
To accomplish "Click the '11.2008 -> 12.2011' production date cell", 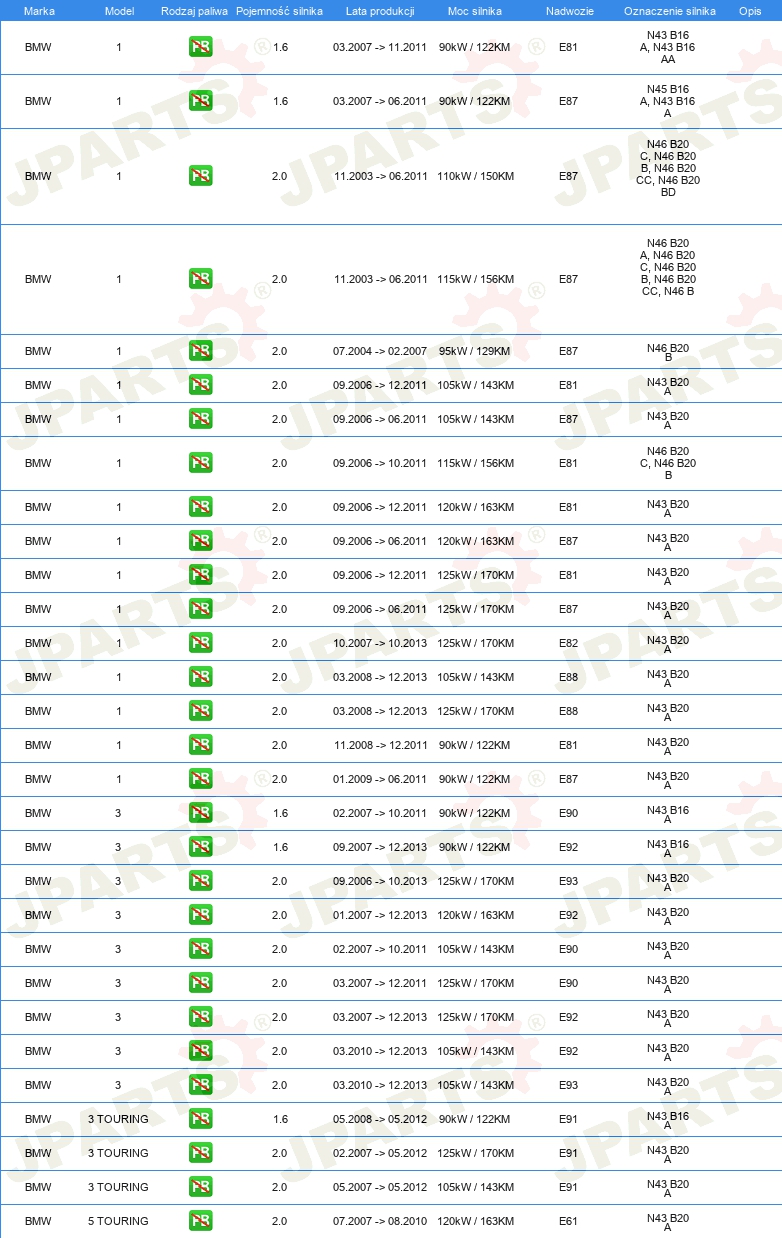I will pyautogui.click(x=380, y=745).
